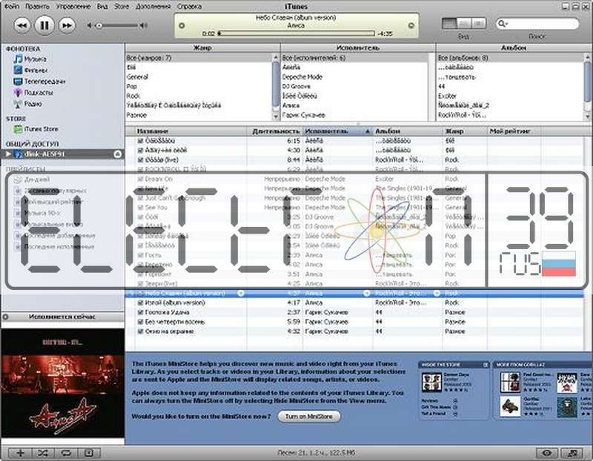Toggle the Исполнитель column sort arrow
Screen dimensions: 593x461
click(x=367, y=131)
